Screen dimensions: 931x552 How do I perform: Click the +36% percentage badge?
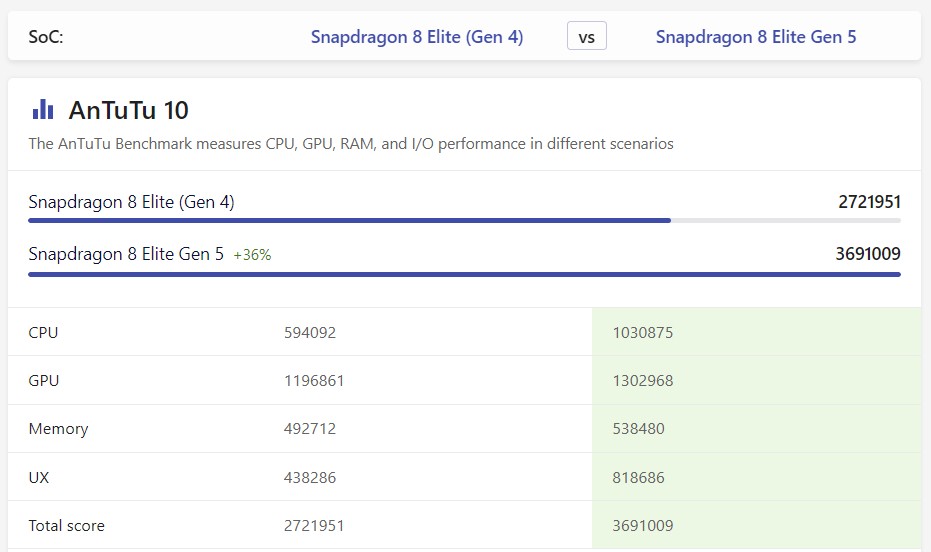252,255
